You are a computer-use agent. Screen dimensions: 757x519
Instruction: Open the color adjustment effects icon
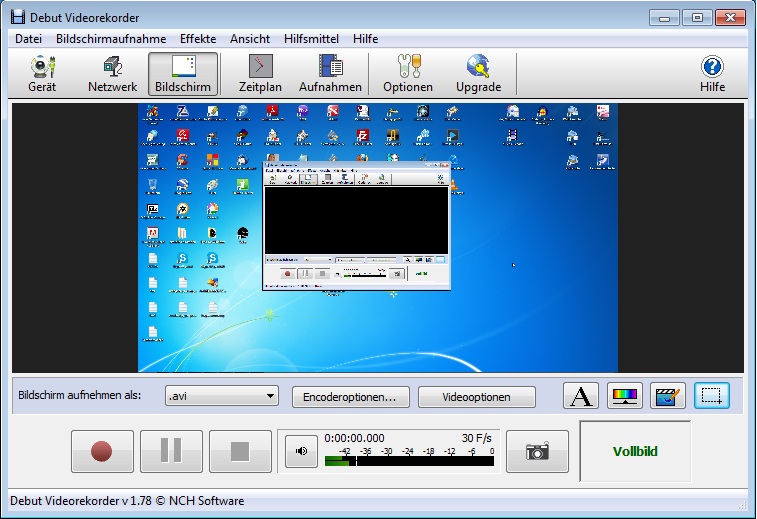pyautogui.click(x=625, y=396)
